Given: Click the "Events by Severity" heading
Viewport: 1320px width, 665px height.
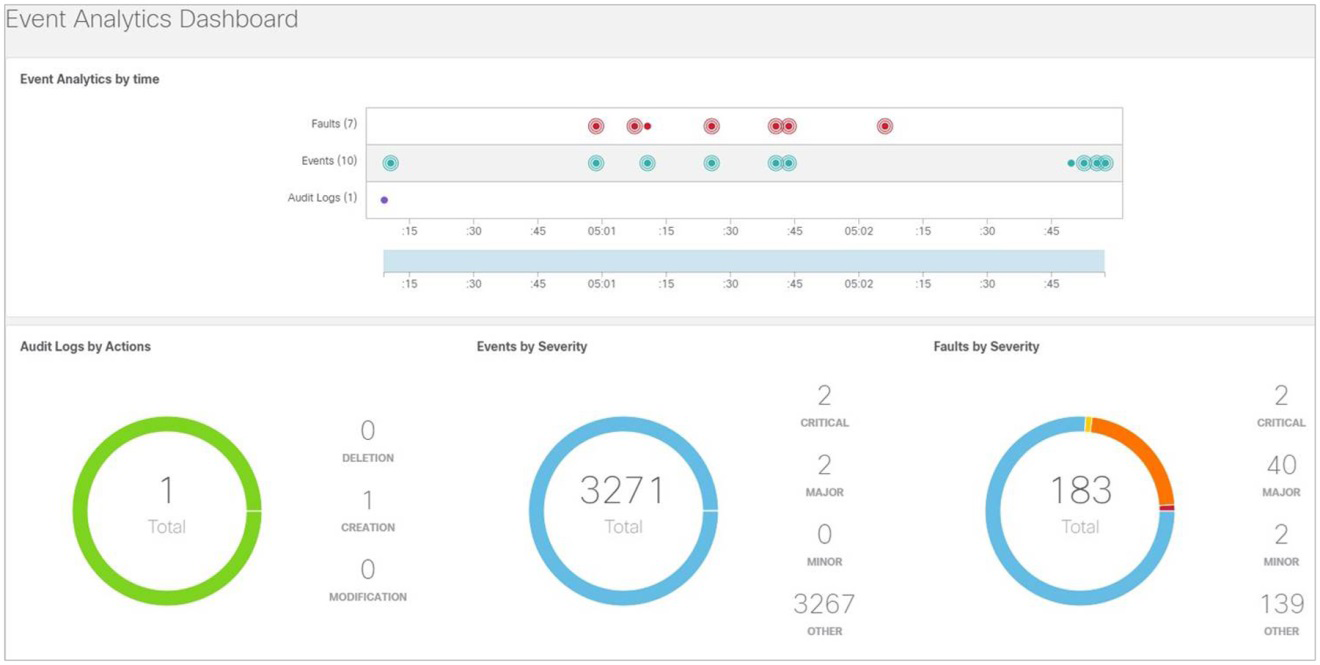Looking at the screenshot, I should pyautogui.click(x=532, y=347).
